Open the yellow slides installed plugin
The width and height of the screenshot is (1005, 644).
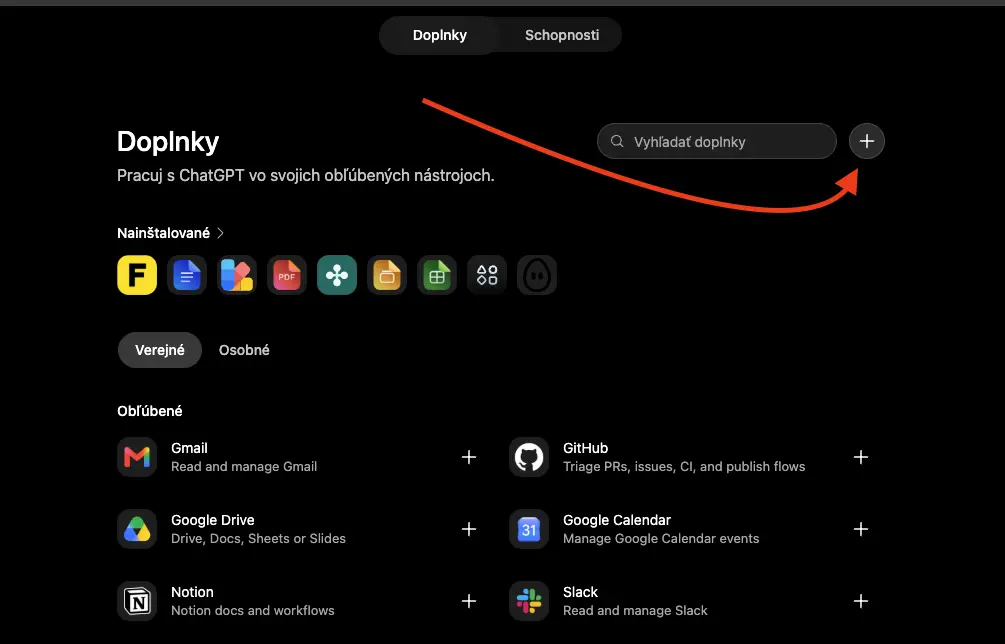click(x=387, y=275)
